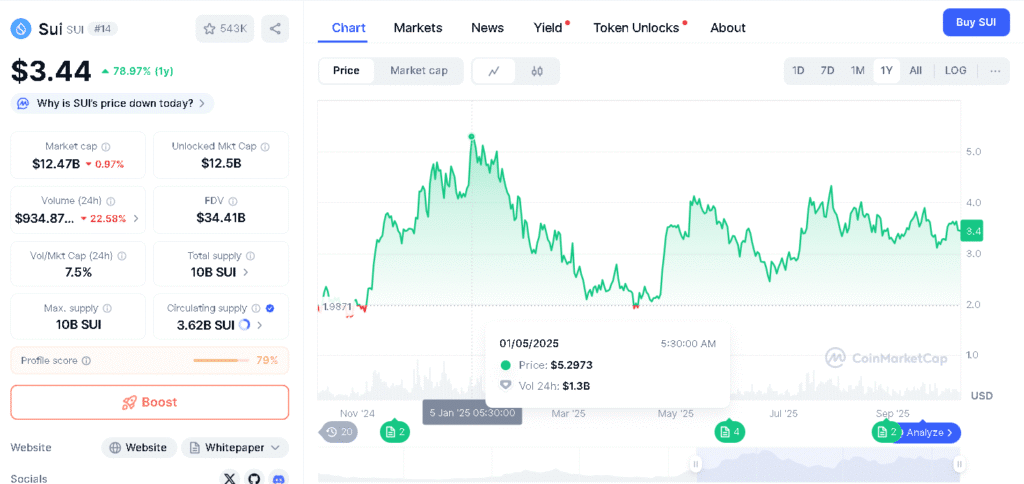Click the Circulating supply info icon

256,308
